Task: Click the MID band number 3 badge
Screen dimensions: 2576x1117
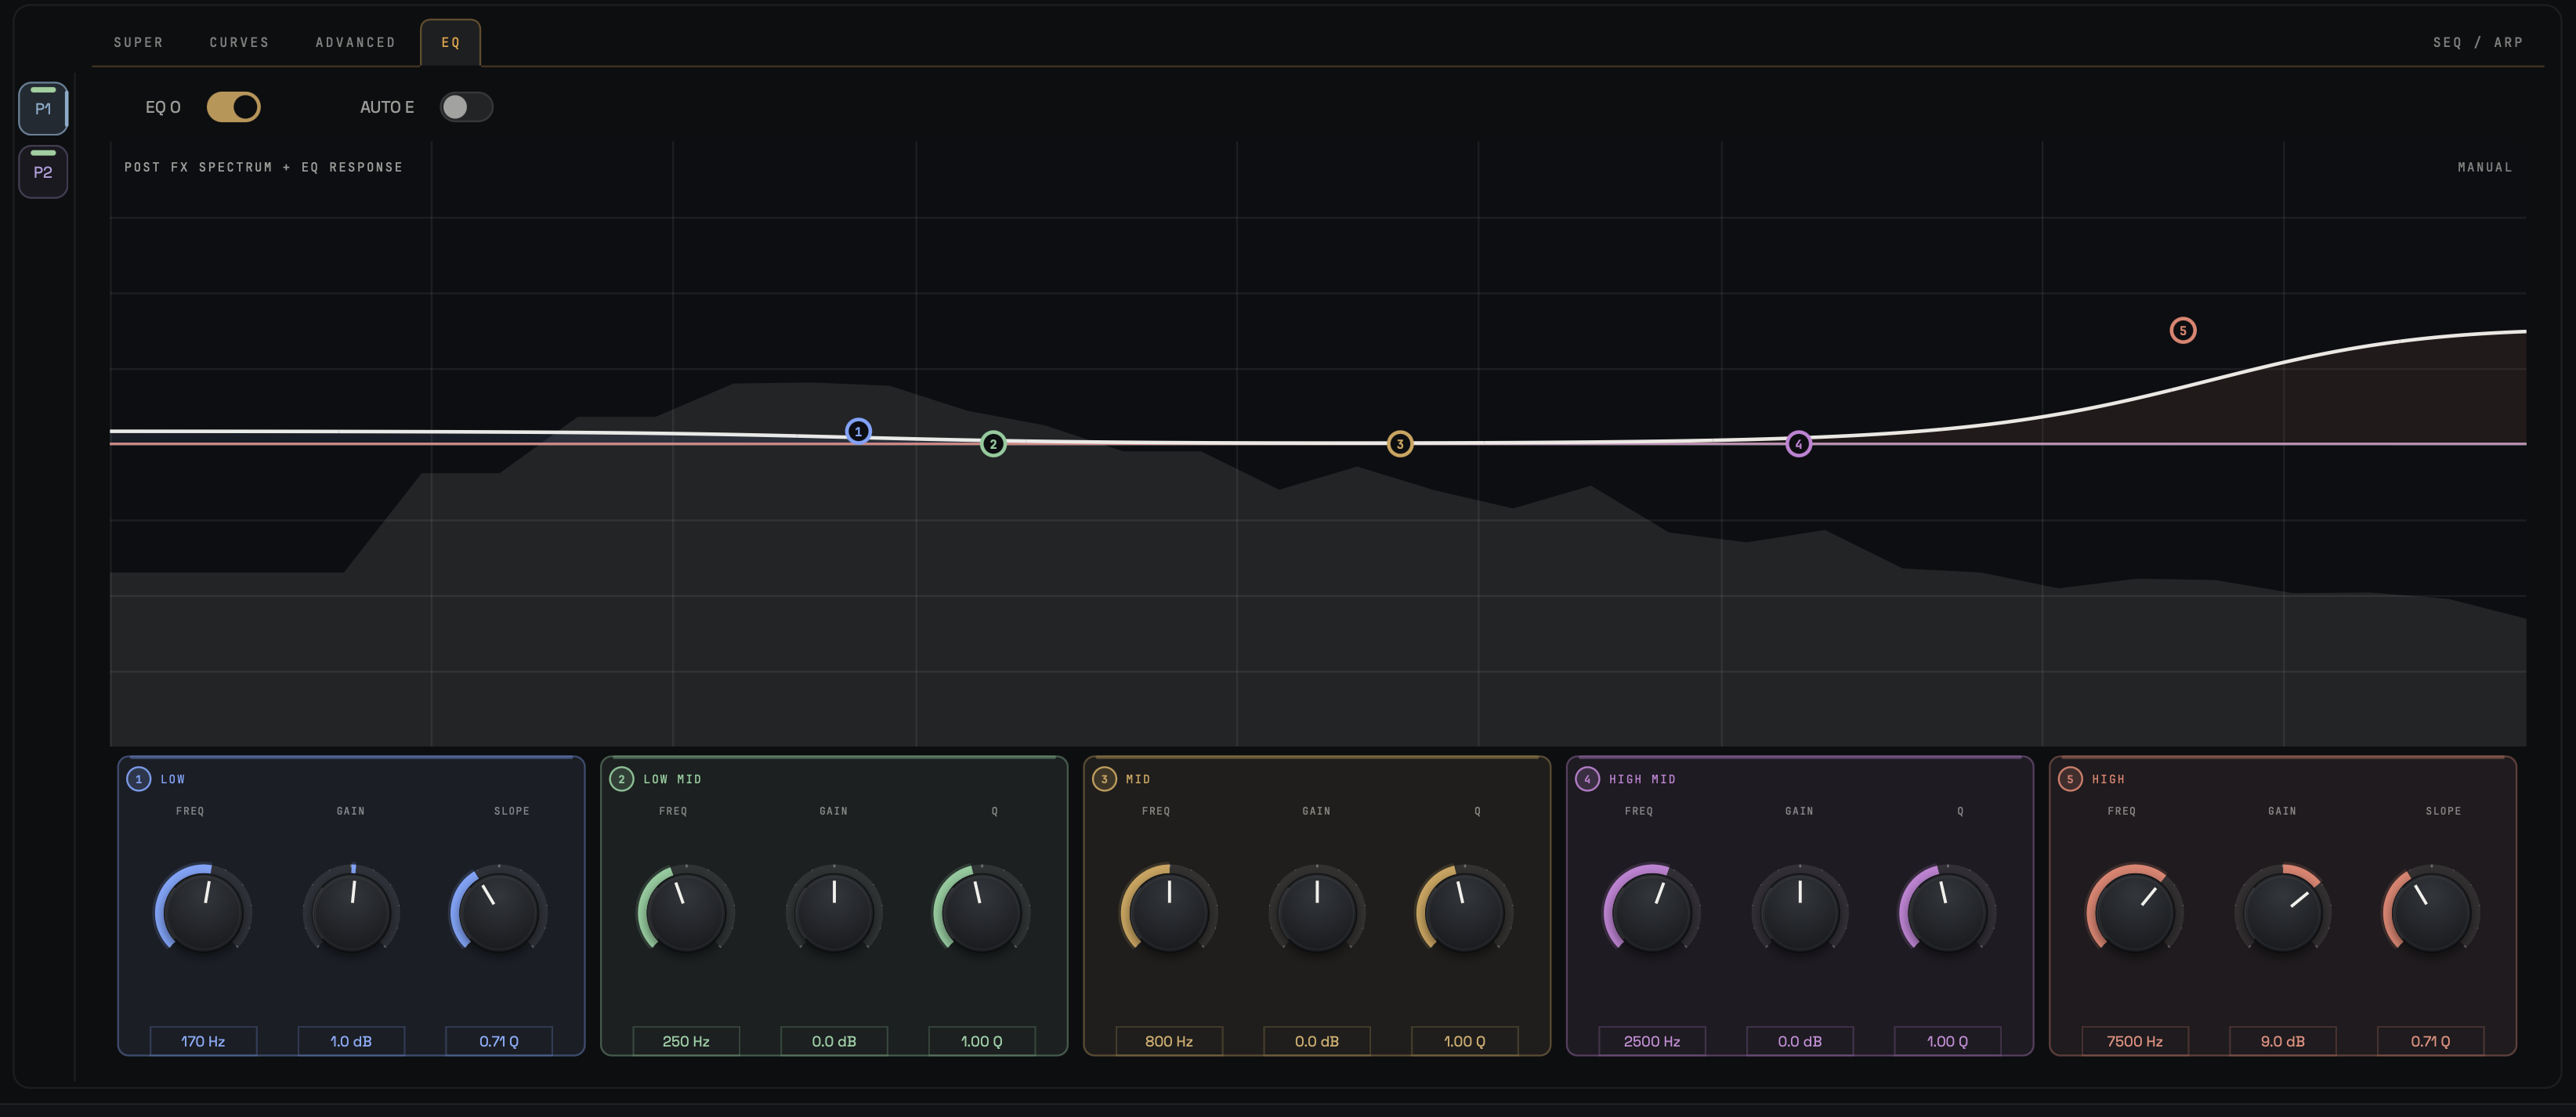Action: pyautogui.click(x=1104, y=779)
